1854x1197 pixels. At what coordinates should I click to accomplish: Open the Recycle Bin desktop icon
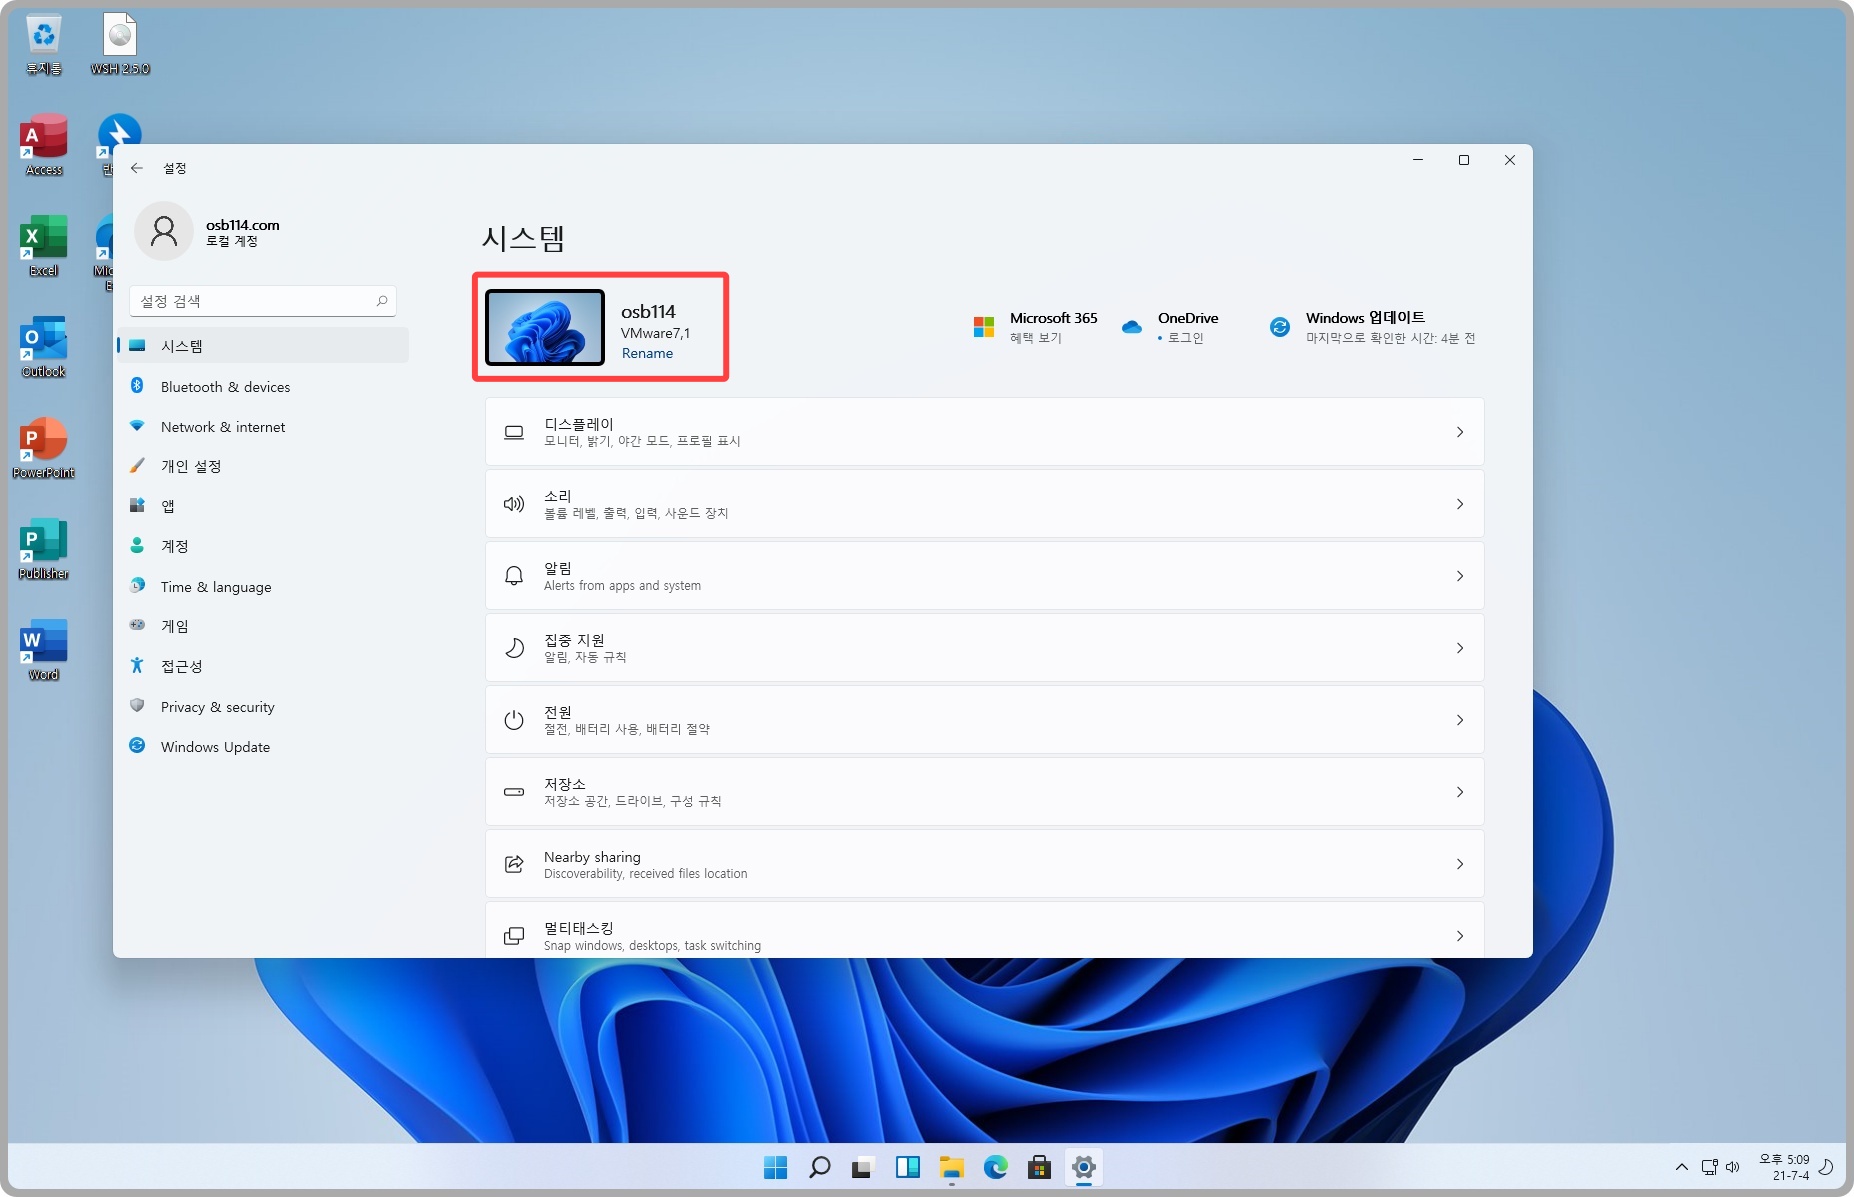(44, 45)
